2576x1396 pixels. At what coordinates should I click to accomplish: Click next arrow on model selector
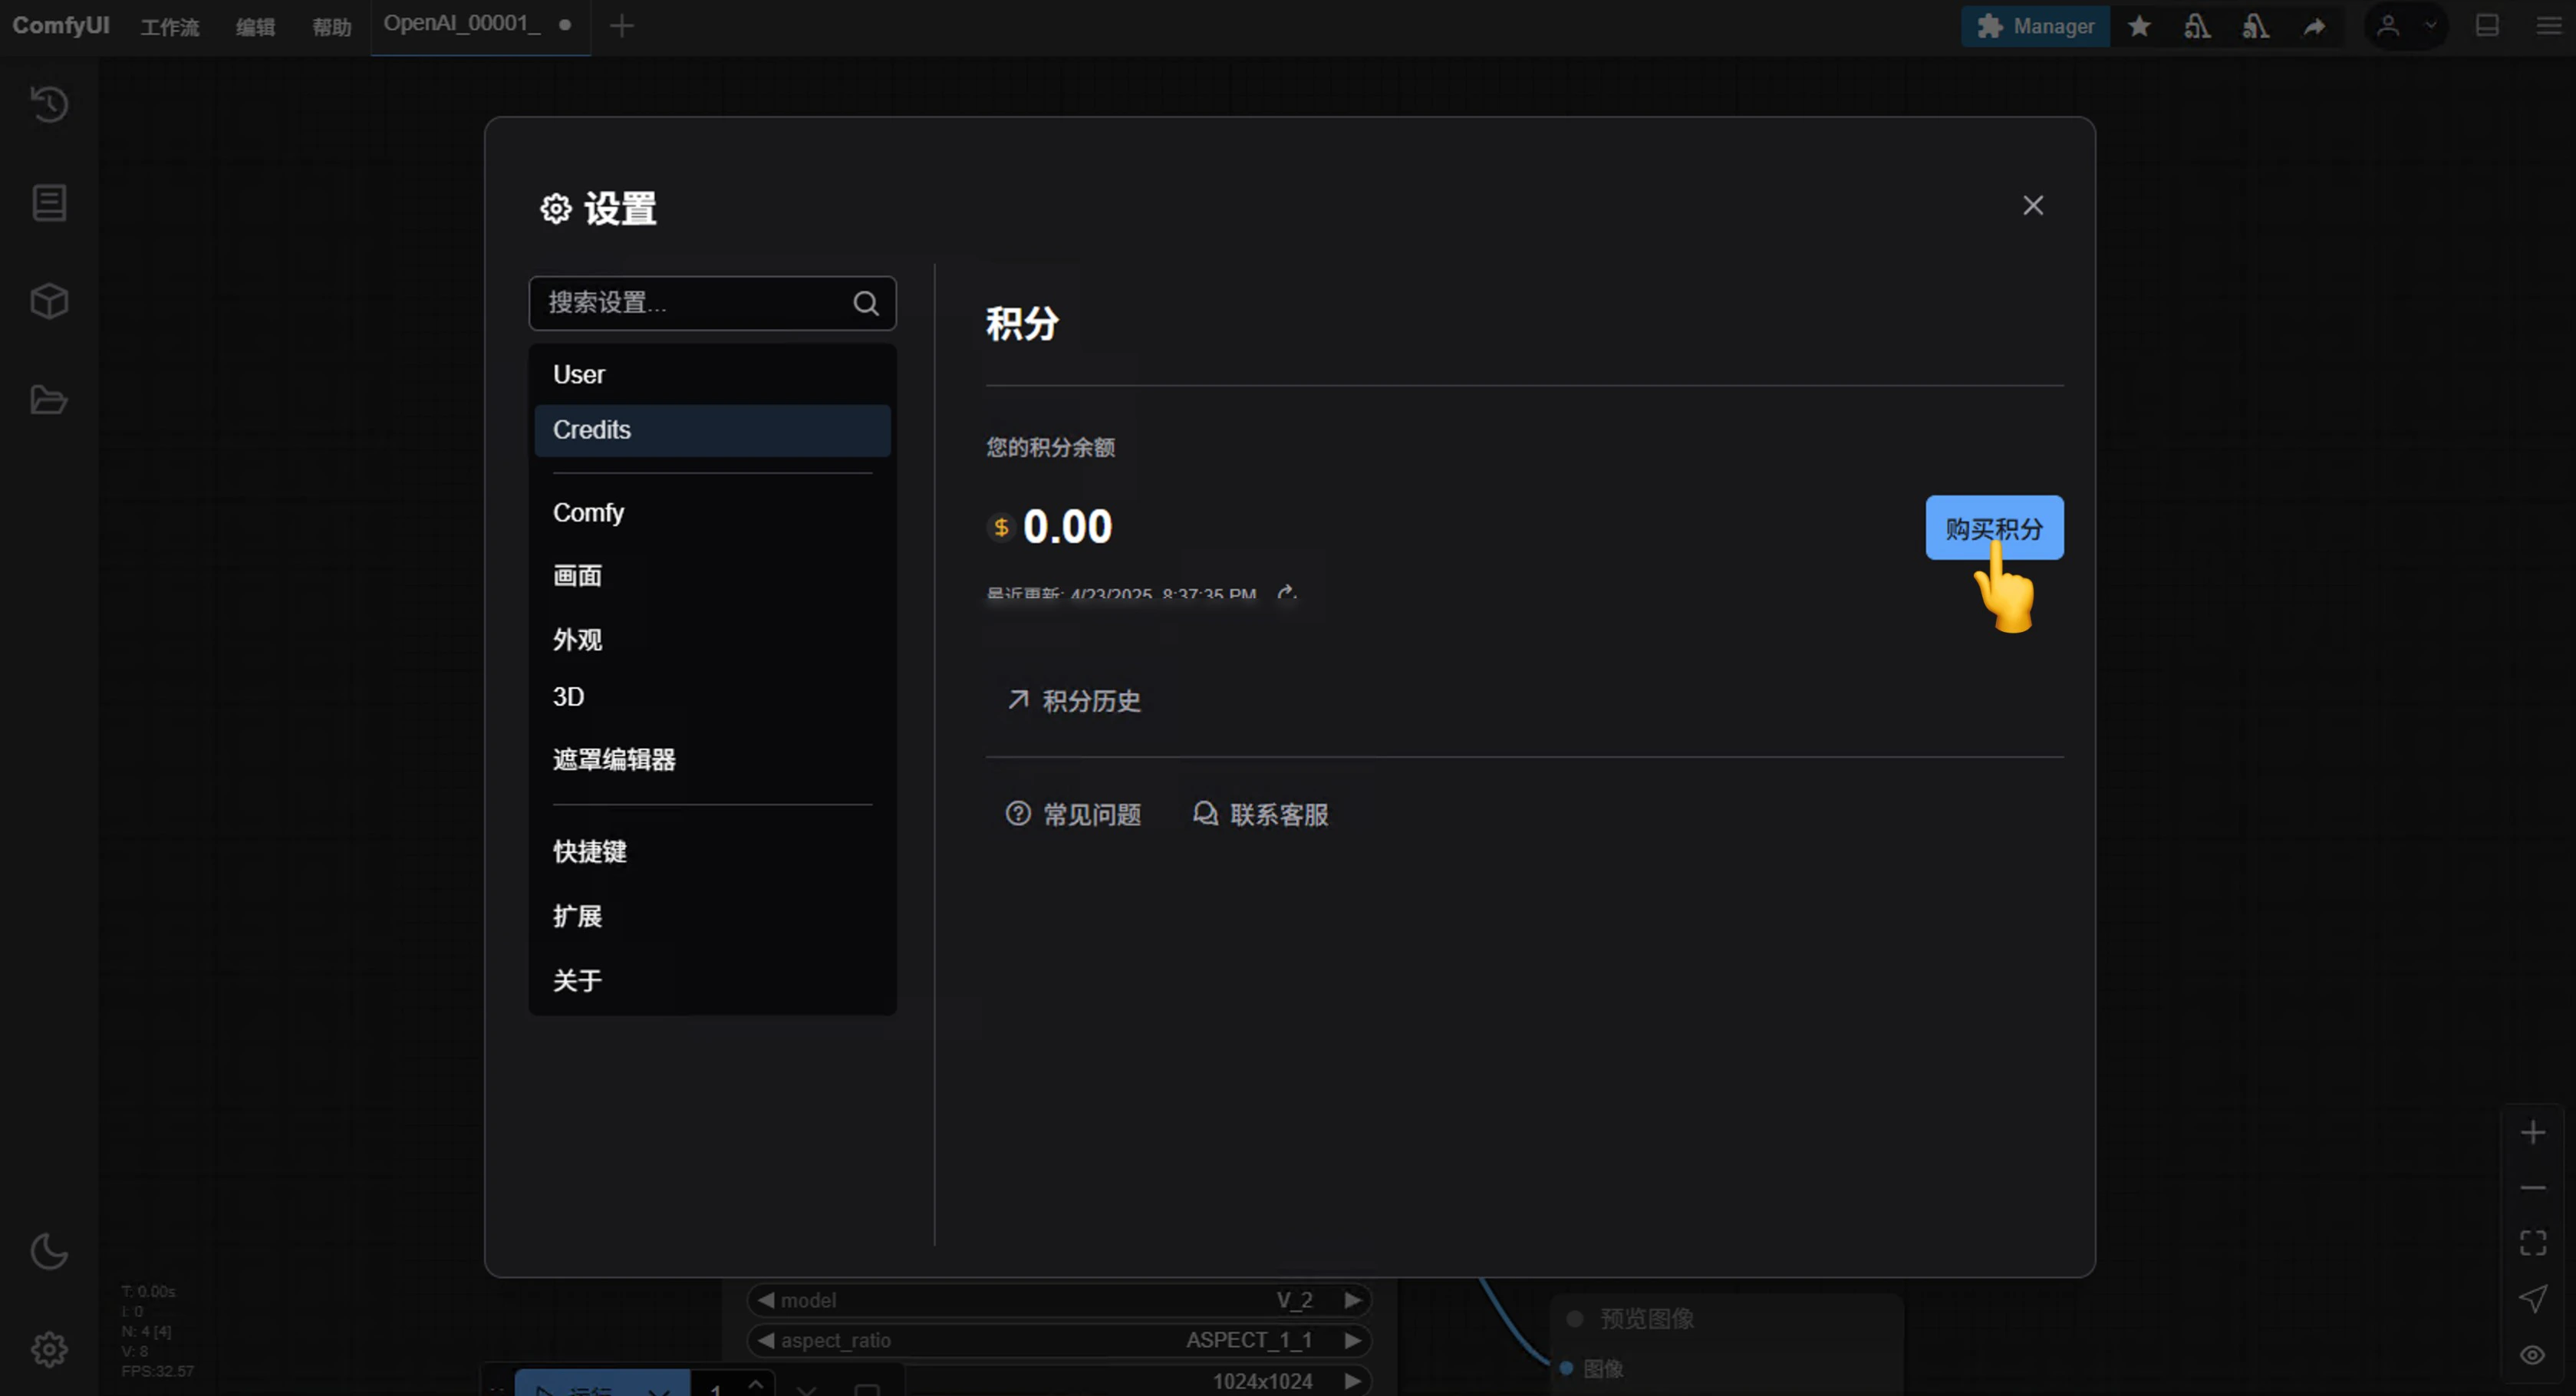(1352, 1299)
